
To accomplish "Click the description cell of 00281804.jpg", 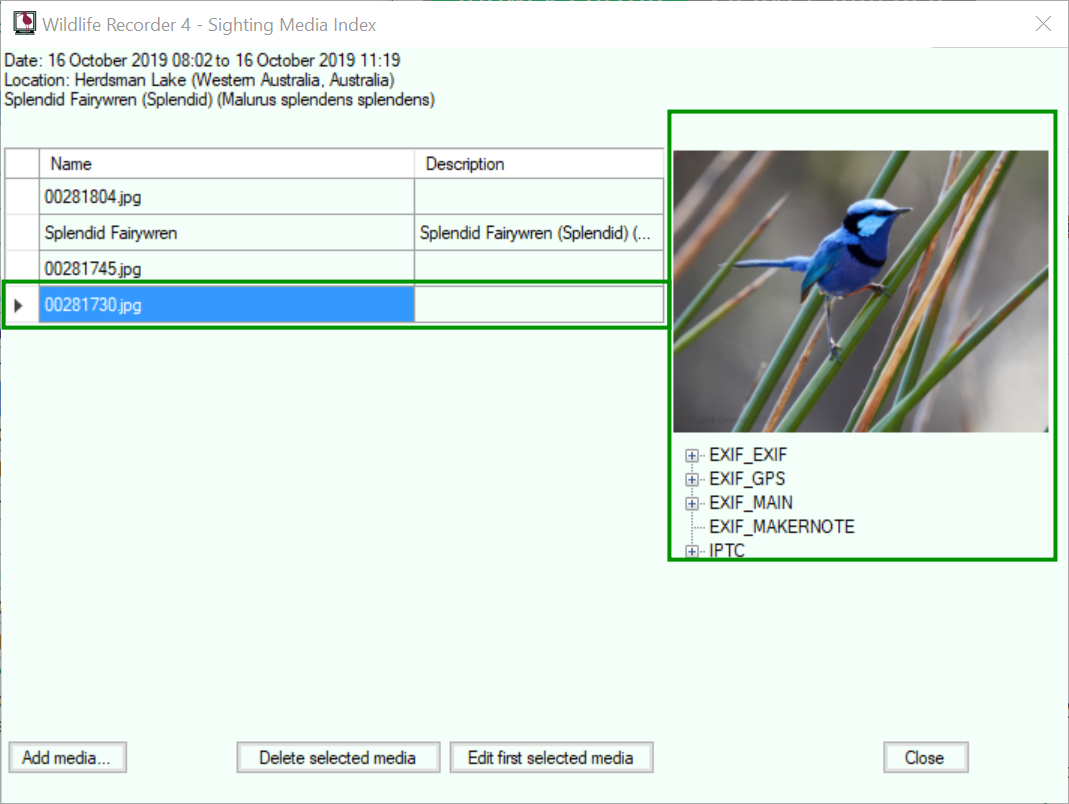I will (x=539, y=197).
